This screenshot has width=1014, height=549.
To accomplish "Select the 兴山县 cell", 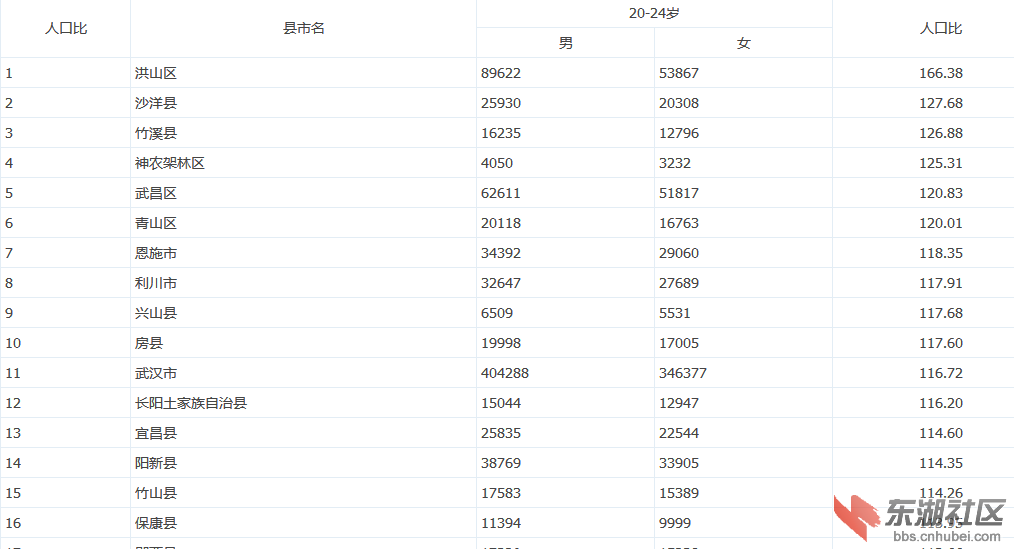I will coord(303,313).
